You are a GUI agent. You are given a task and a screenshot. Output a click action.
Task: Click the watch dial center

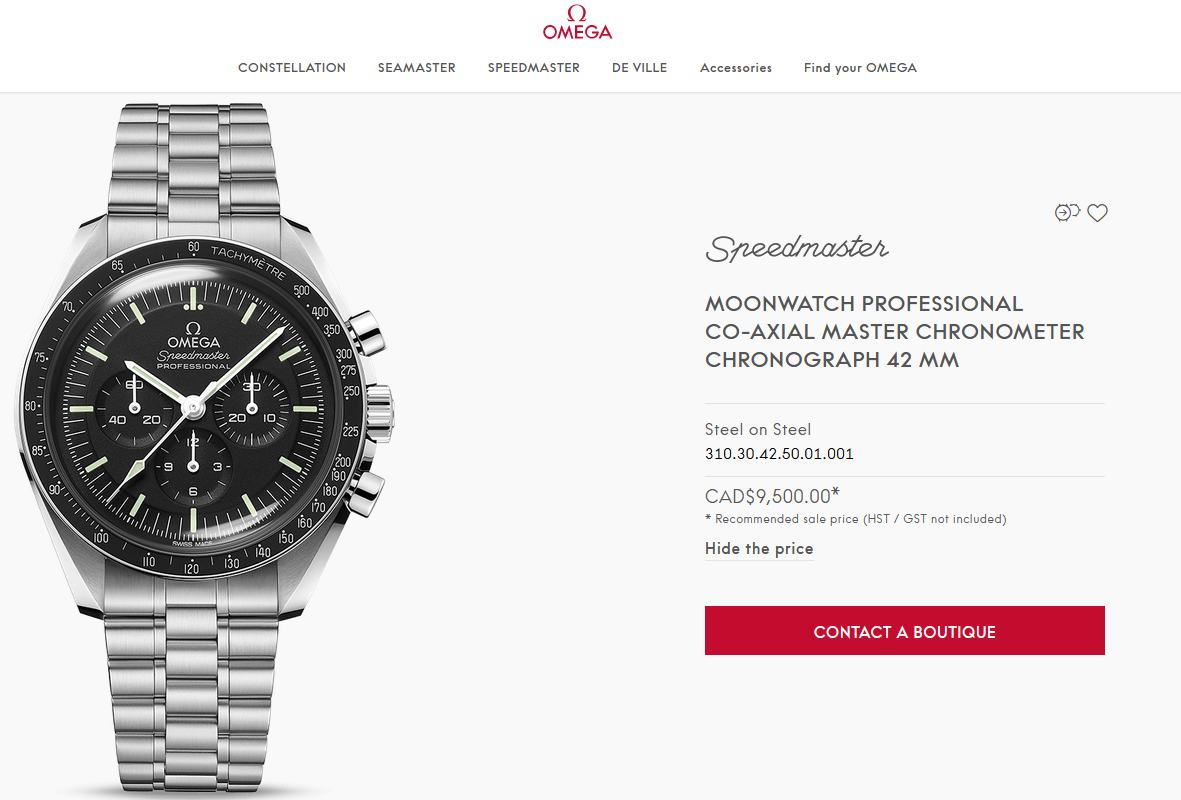coord(193,408)
